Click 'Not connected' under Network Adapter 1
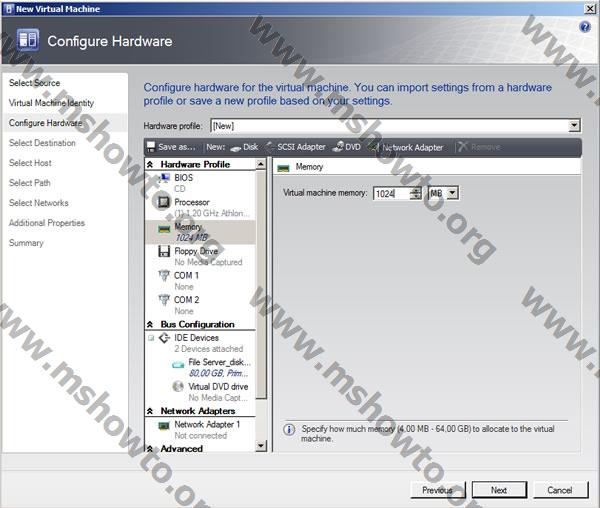 point(201,435)
